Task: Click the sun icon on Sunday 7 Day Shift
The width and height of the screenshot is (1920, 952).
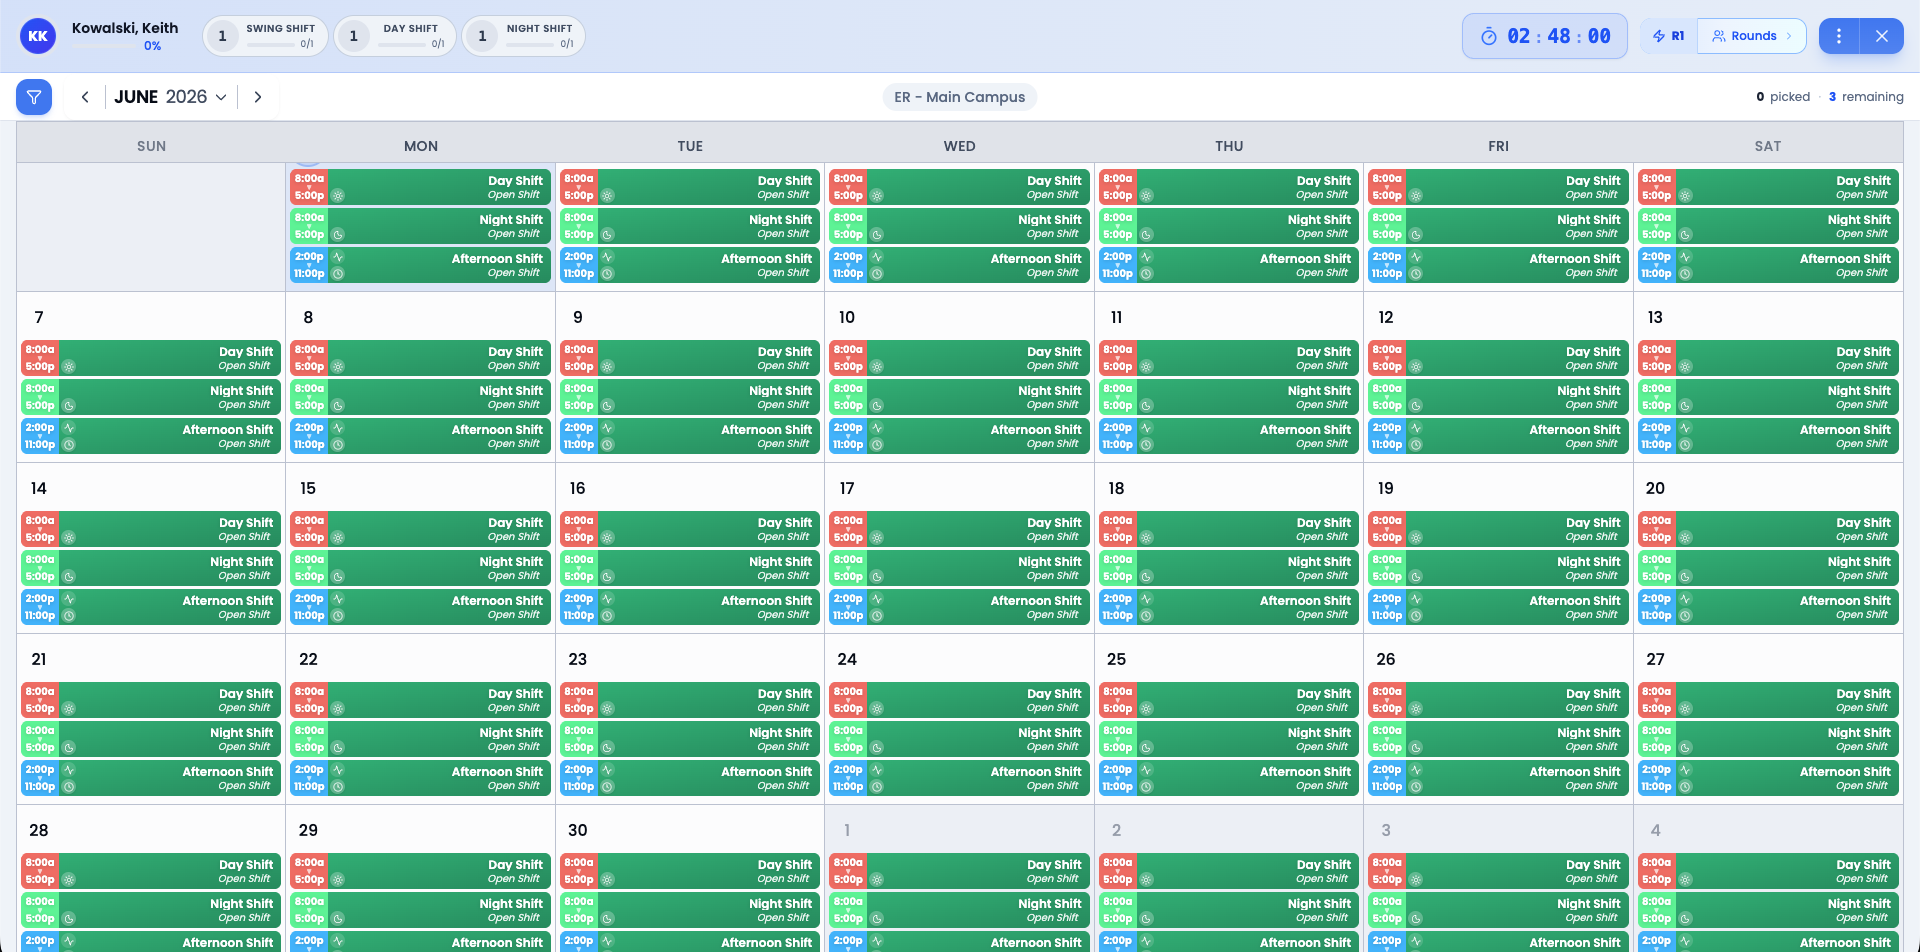Action: pos(69,367)
